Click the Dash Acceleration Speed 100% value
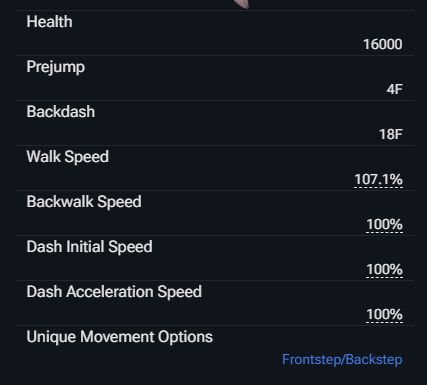Viewport: 427px width, 385px height. point(384,315)
